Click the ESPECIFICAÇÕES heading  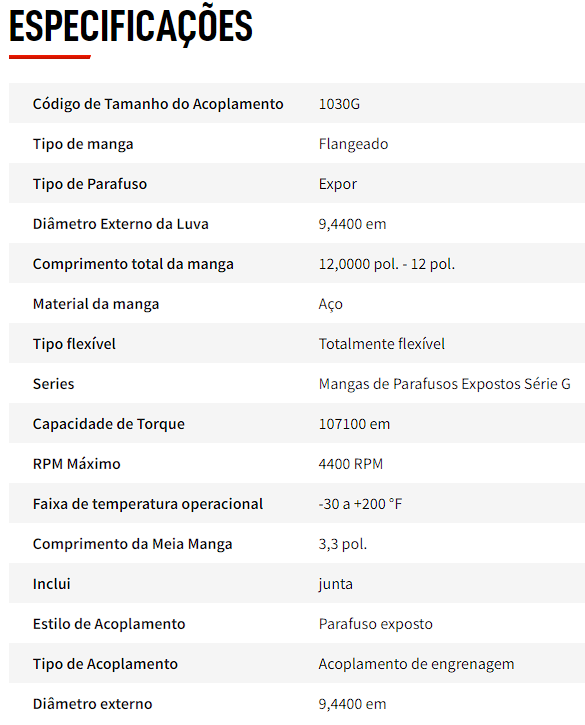(x=130, y=27)
